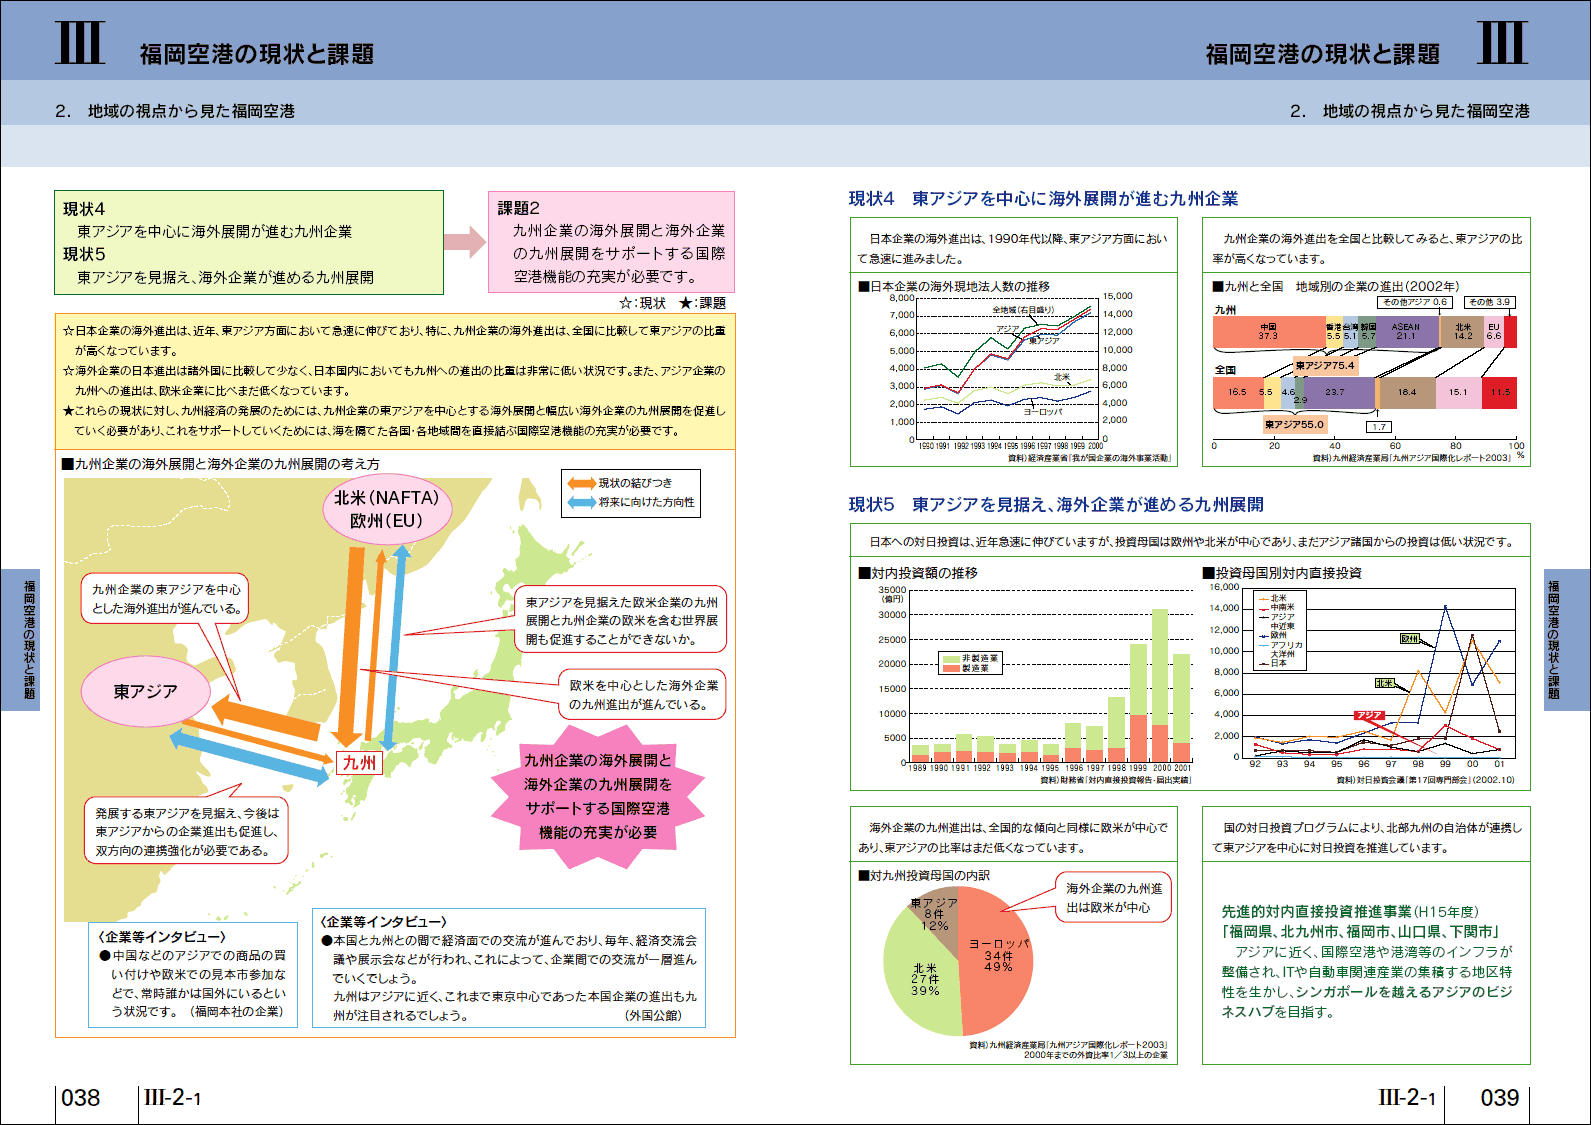The width and height of the screenshot is (1591, 1125).
Task: Click the 課題2 title in the pink box
Action: [x=519, y=208]
